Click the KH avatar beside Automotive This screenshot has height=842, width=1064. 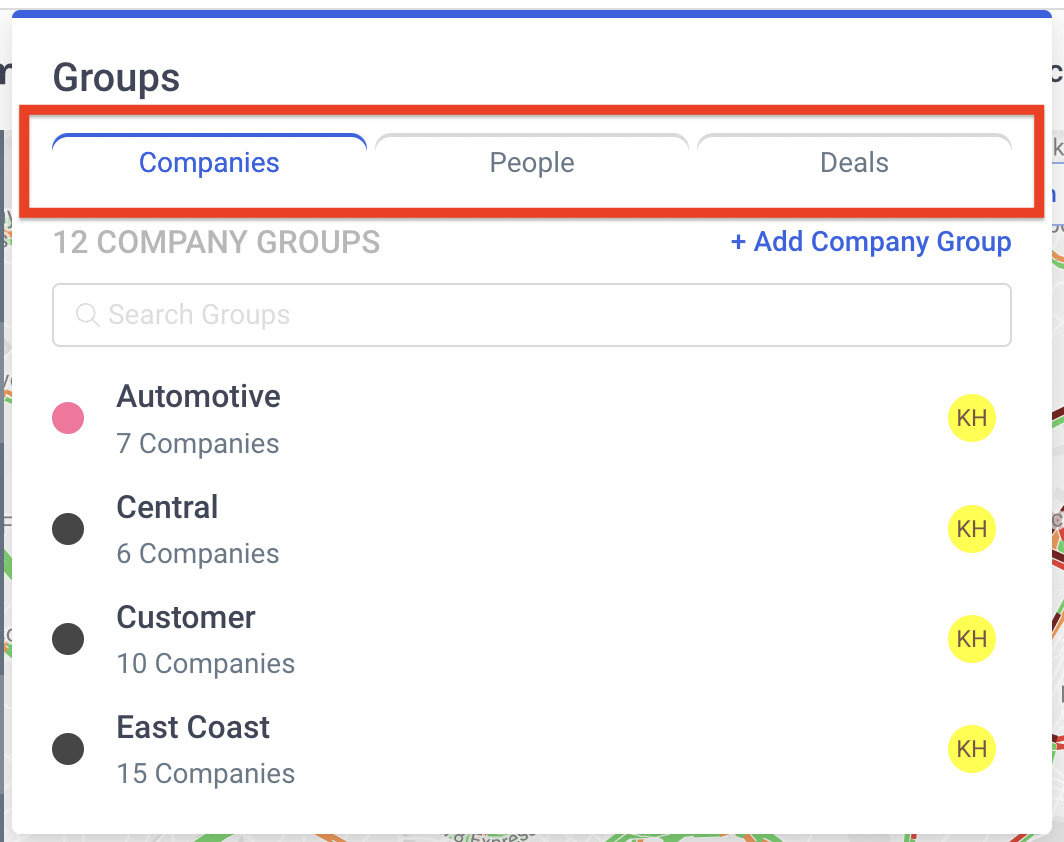click(972, 418)
